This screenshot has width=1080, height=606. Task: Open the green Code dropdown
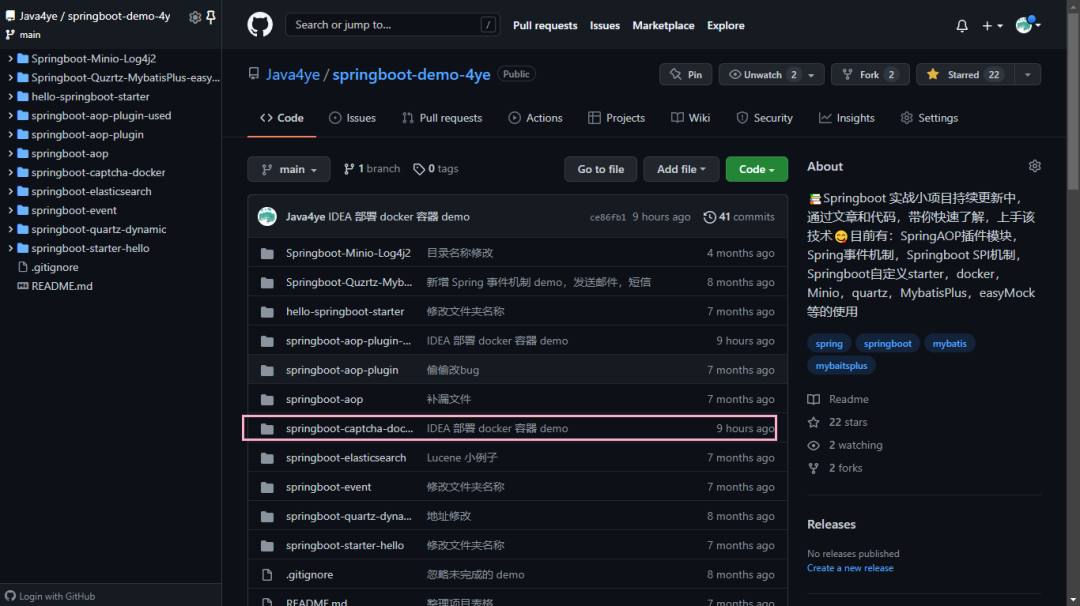(x=756, y=169)
